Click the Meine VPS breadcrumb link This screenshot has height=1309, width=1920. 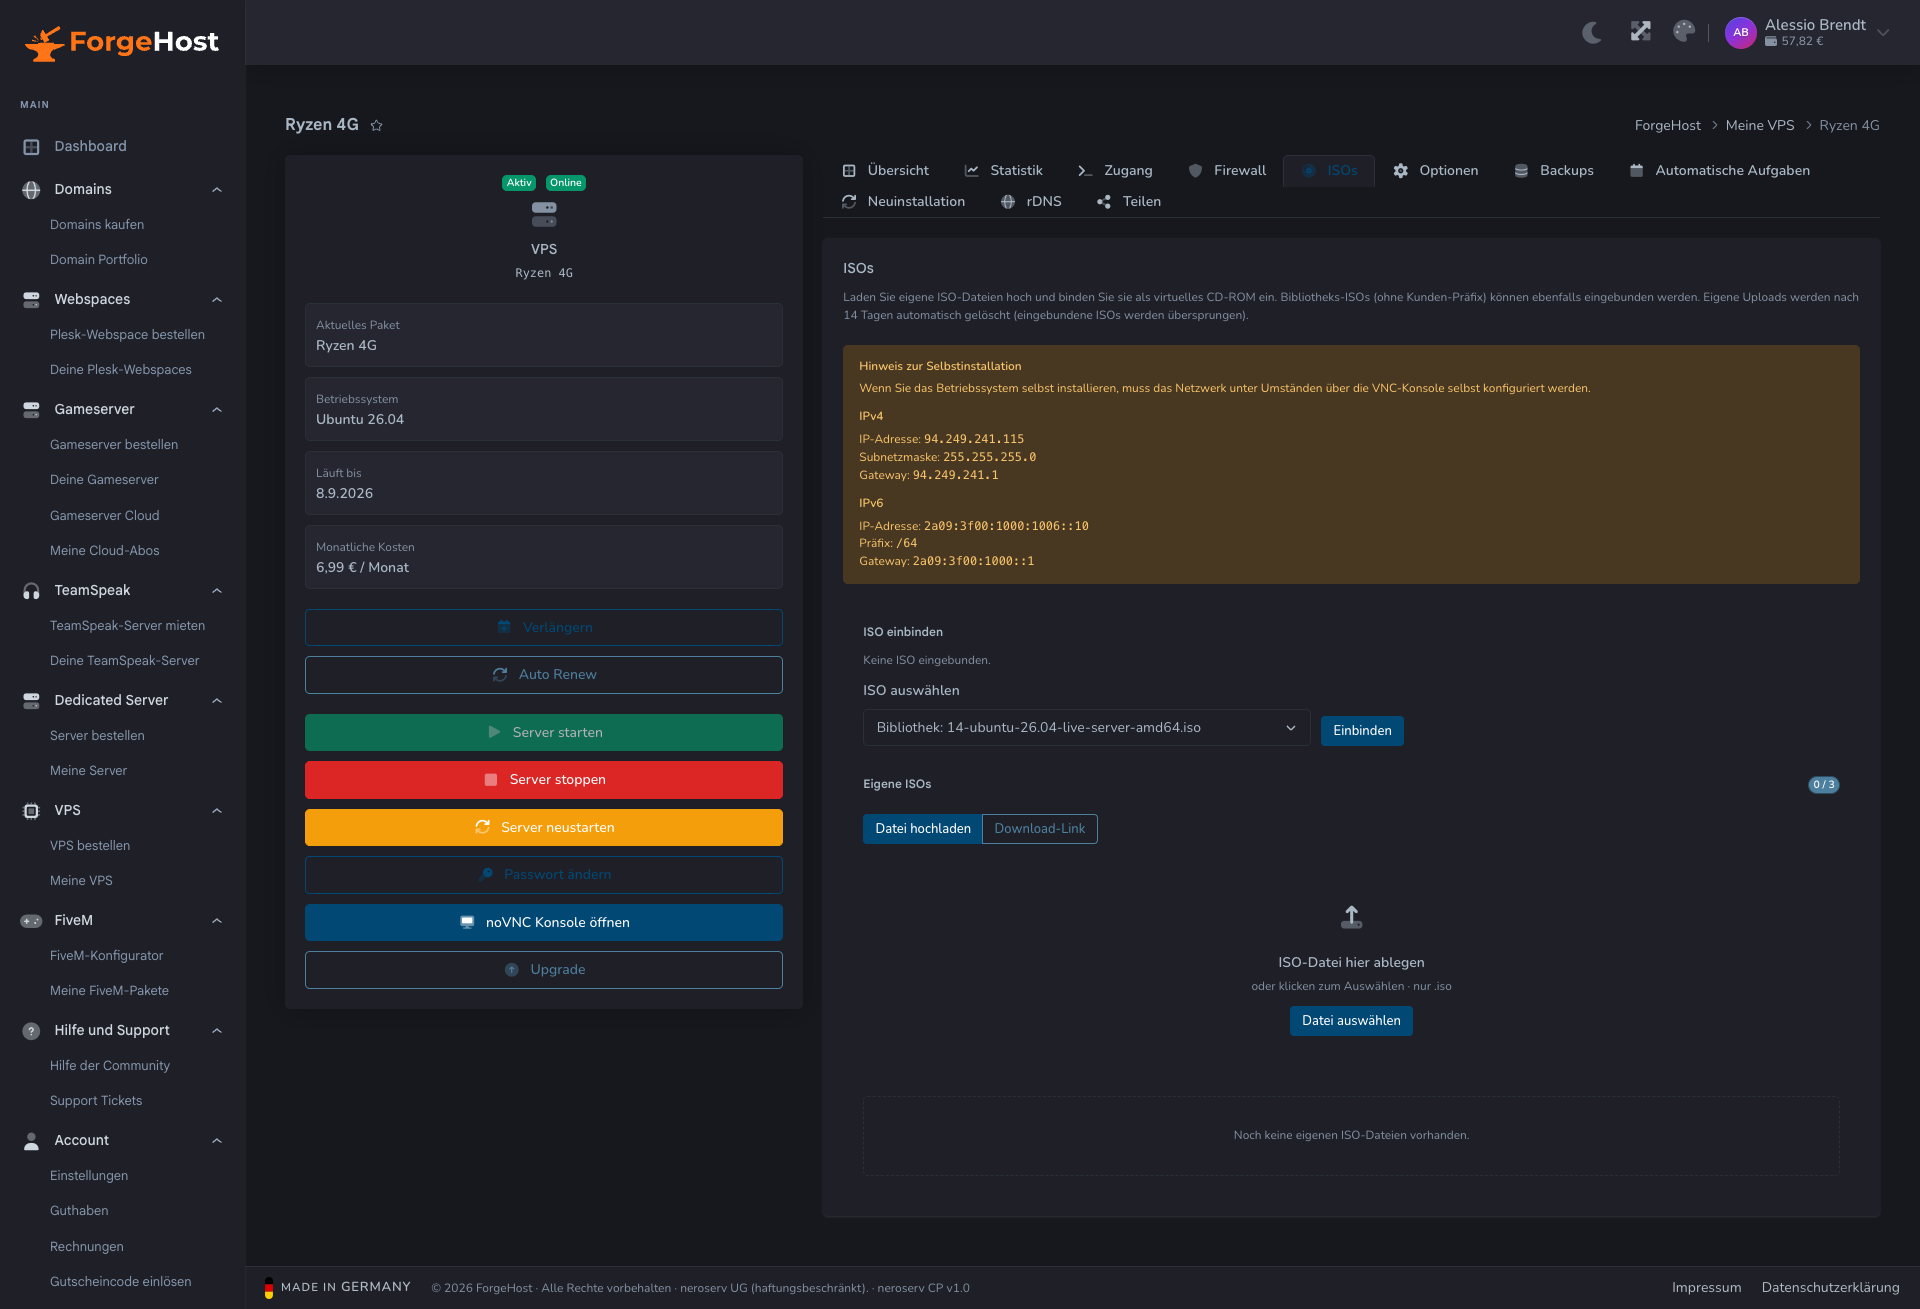click(x=1759, y=125)
